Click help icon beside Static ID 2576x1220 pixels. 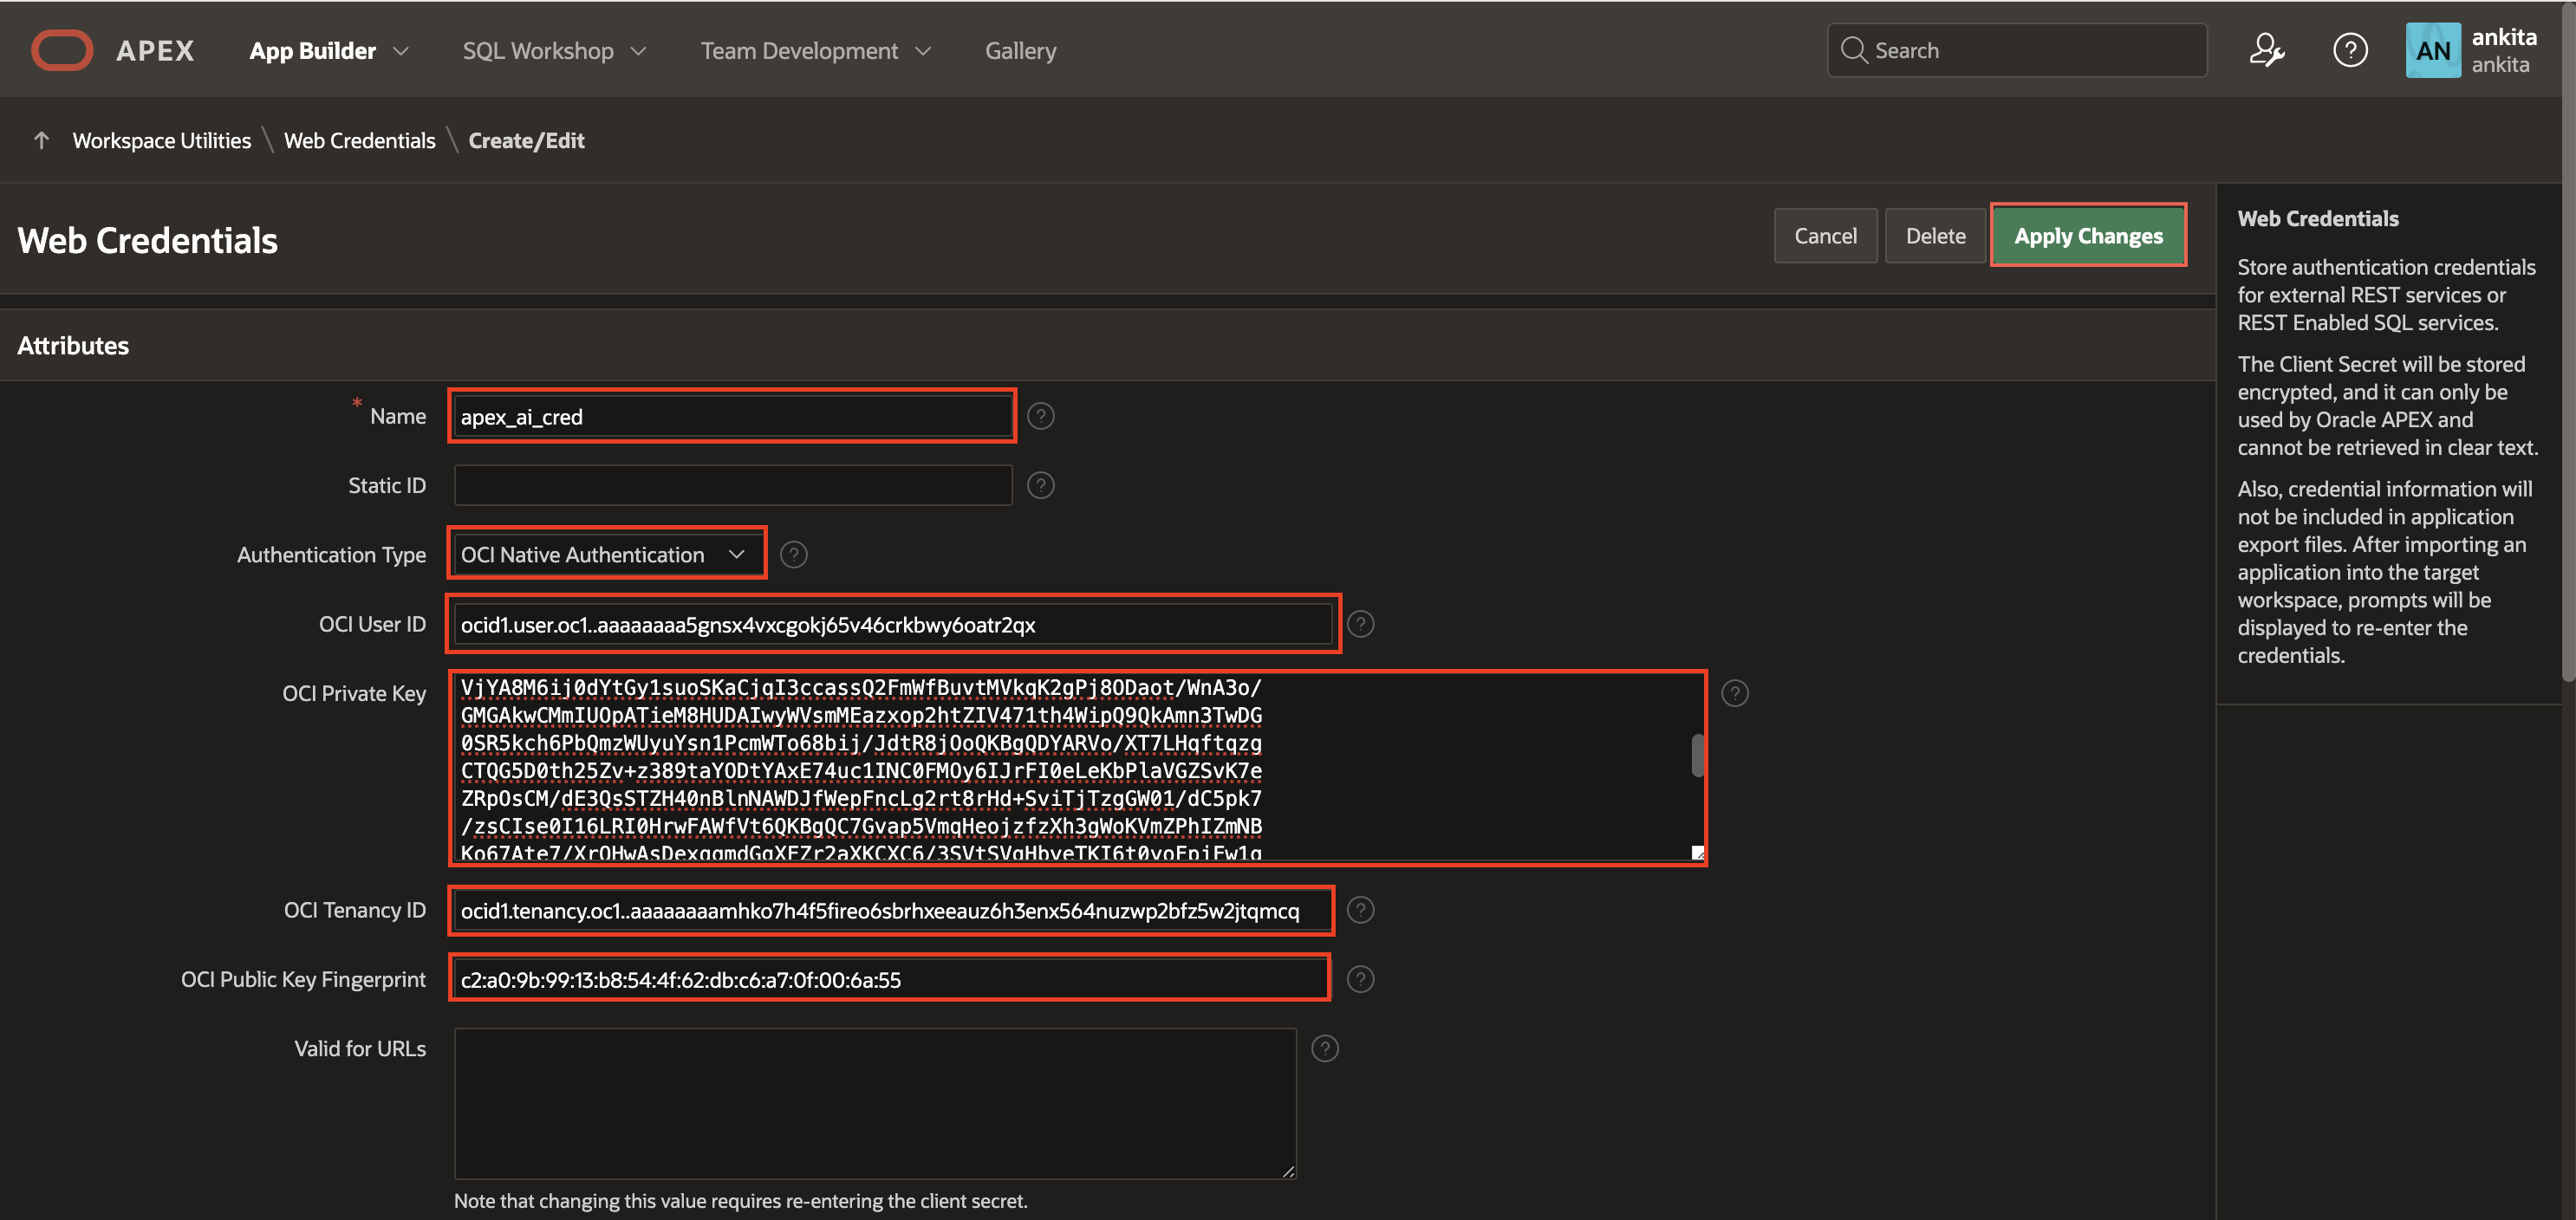pyautogui.click(x=1040, y=485)
